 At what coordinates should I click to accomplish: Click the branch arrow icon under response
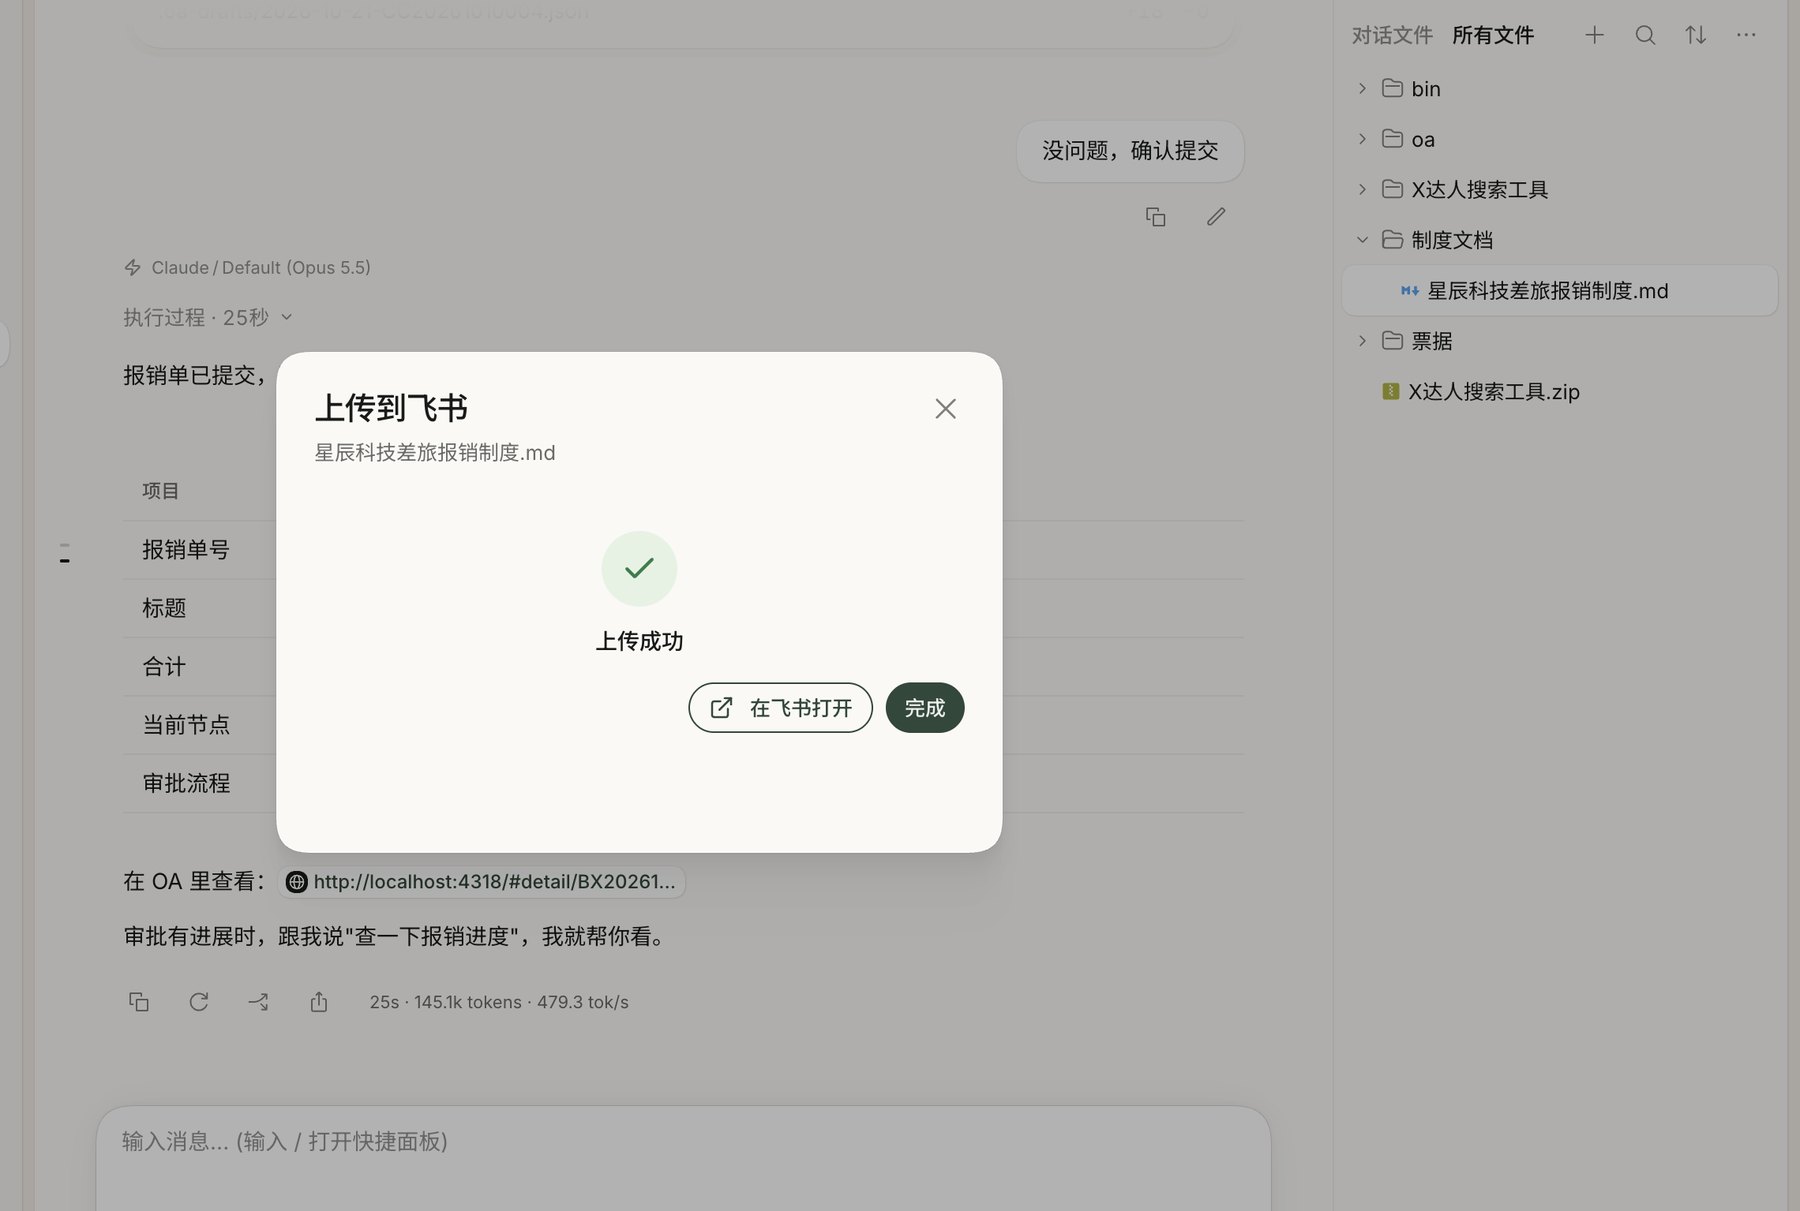[x=258, y=1002]
